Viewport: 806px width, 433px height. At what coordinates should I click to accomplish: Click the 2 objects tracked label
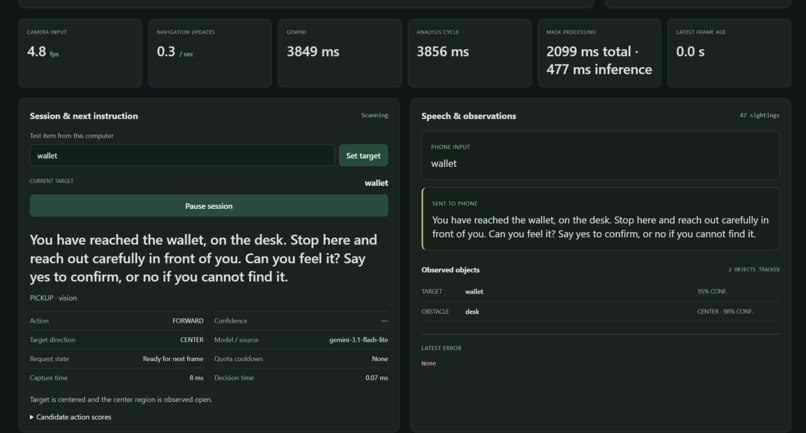[x=754, y=269]
